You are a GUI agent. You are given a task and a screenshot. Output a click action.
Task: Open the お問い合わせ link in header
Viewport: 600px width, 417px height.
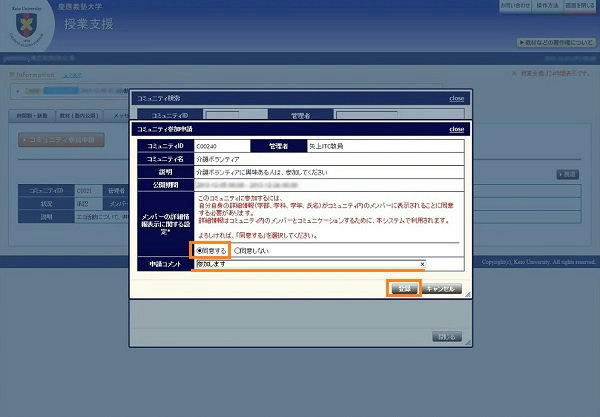pyautogui.click(x=517, y=6)
